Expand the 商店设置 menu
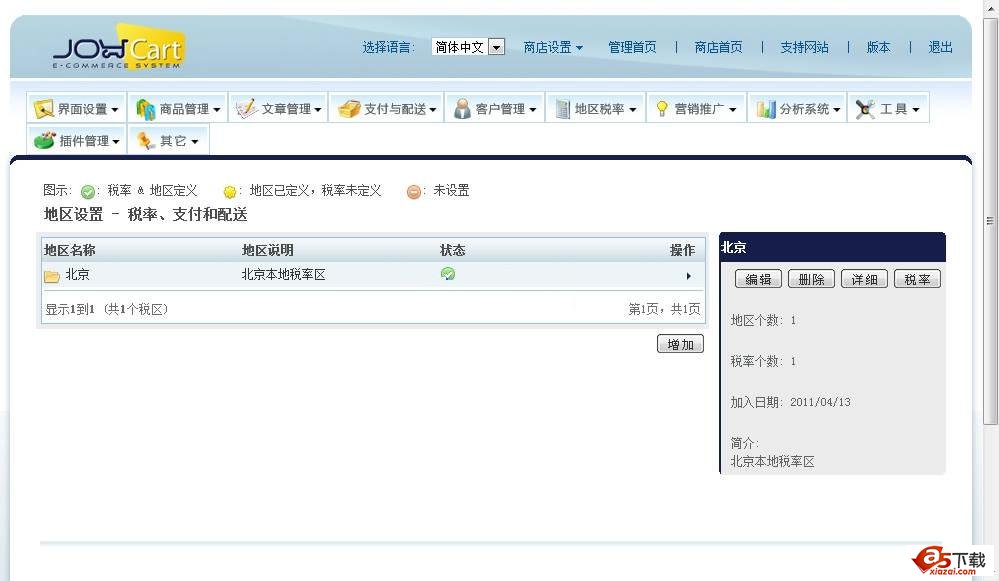Viewport: 999px width, 581px height. click(553, 47)
